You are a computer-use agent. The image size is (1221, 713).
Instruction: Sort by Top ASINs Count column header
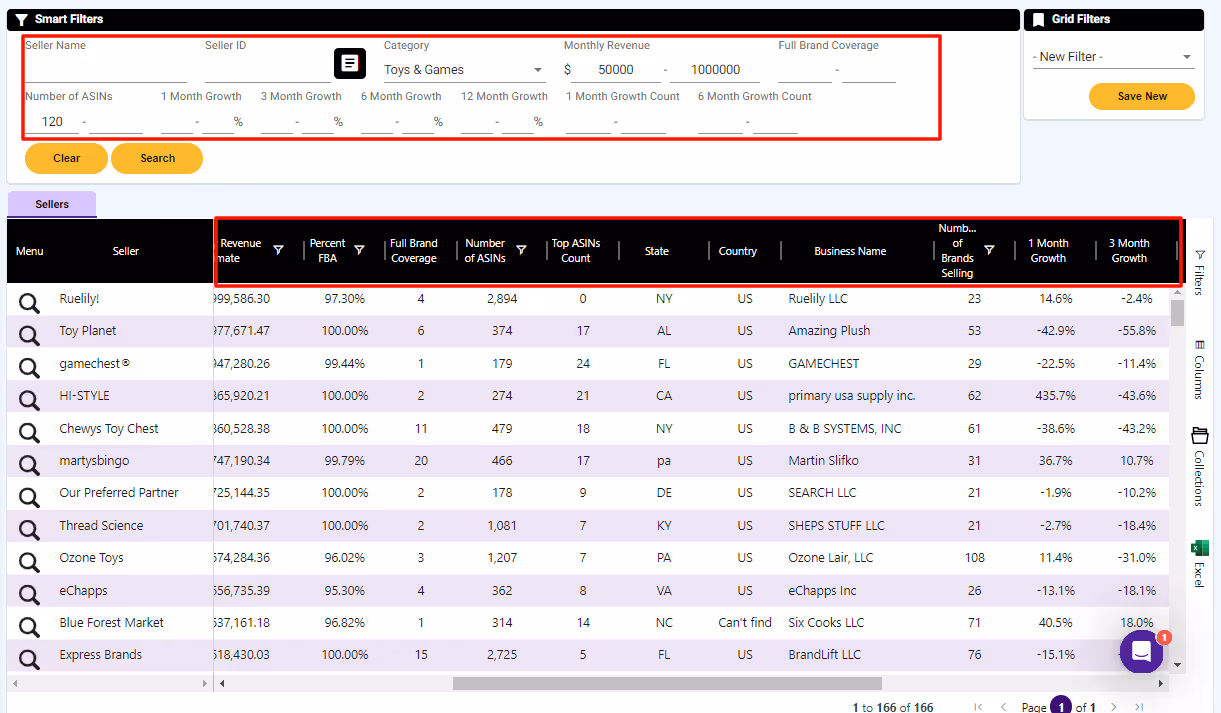tap(576, 251)
